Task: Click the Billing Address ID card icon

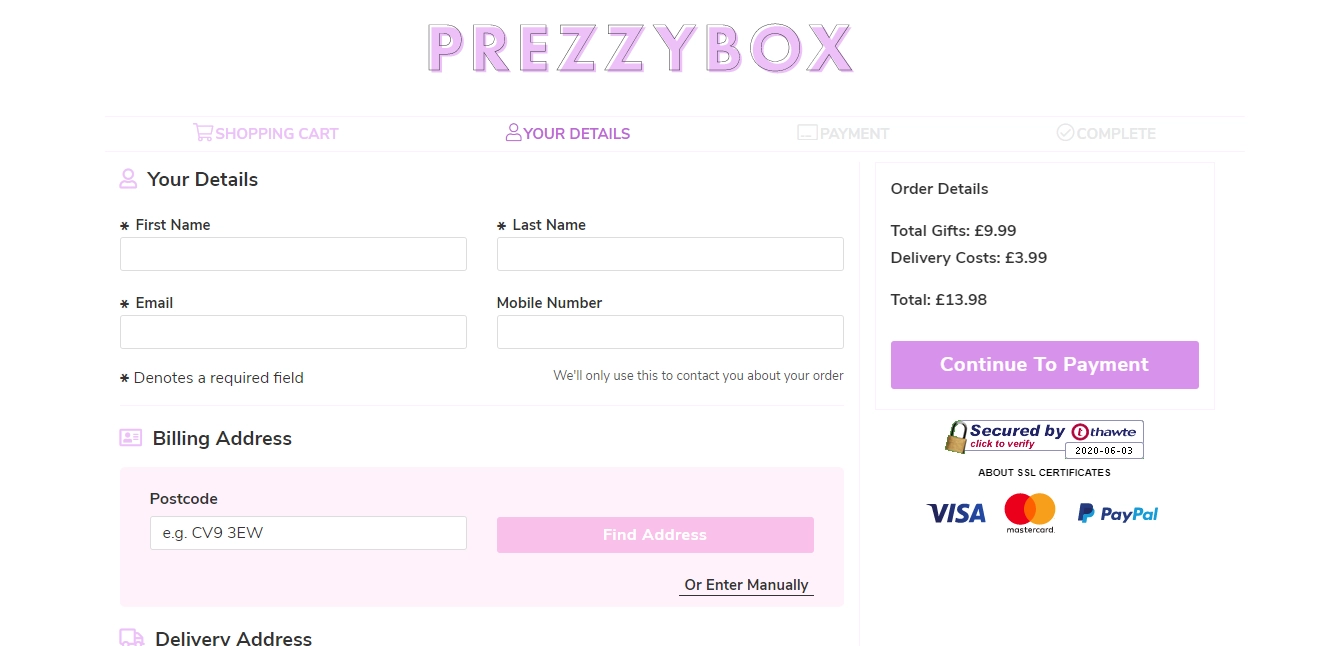Action: click(x=131, y=438)
